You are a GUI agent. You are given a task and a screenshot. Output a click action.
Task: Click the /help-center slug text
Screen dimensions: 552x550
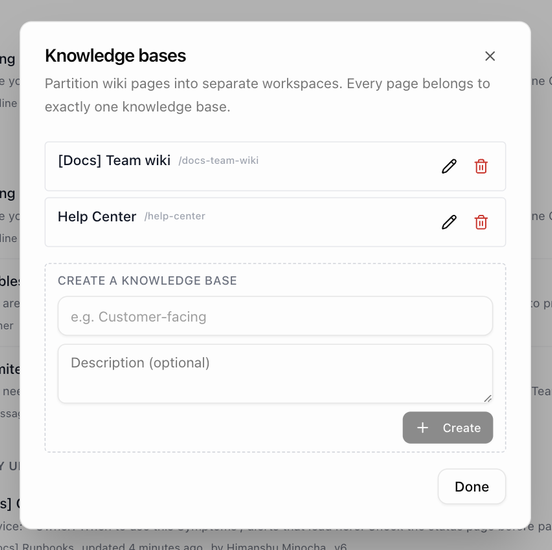click(x=175, y=216)
